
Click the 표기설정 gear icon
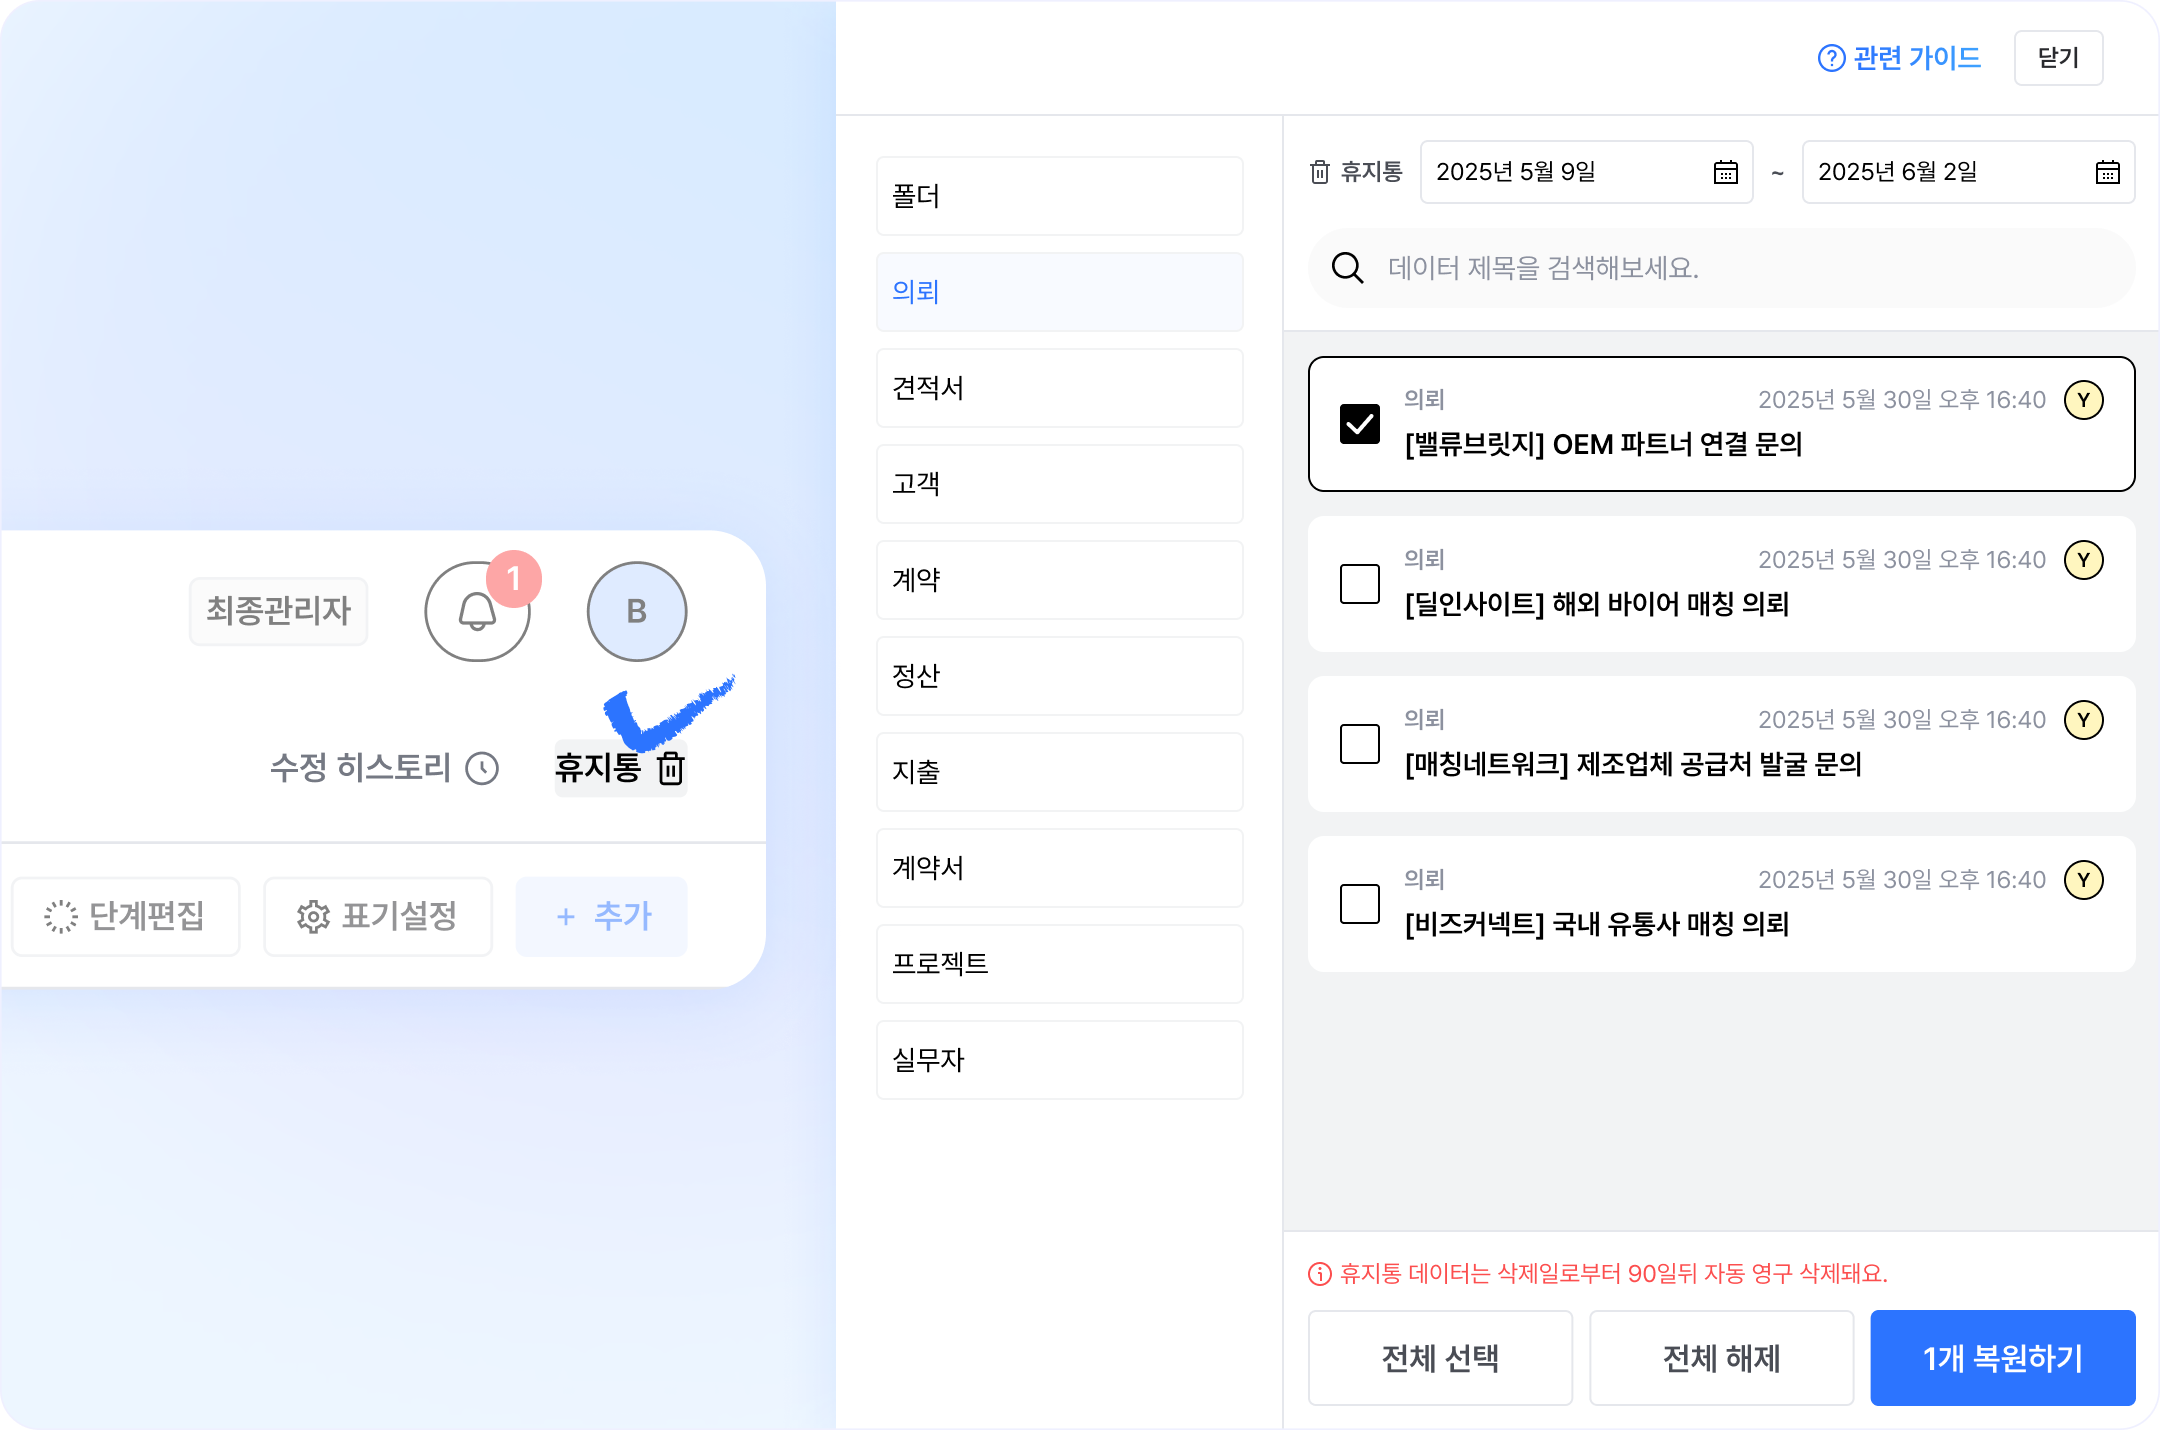tap(313, 916)
